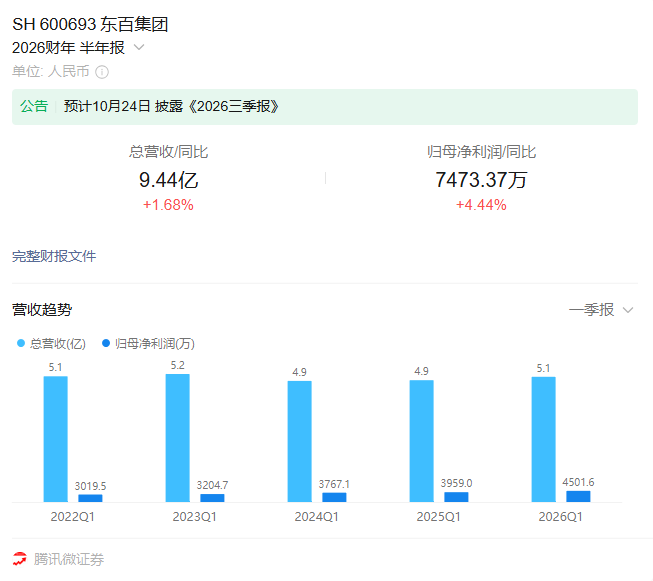Click the 9.44亿 total revenue value
The image size is (653, 581).
click(x=169, y=180)
